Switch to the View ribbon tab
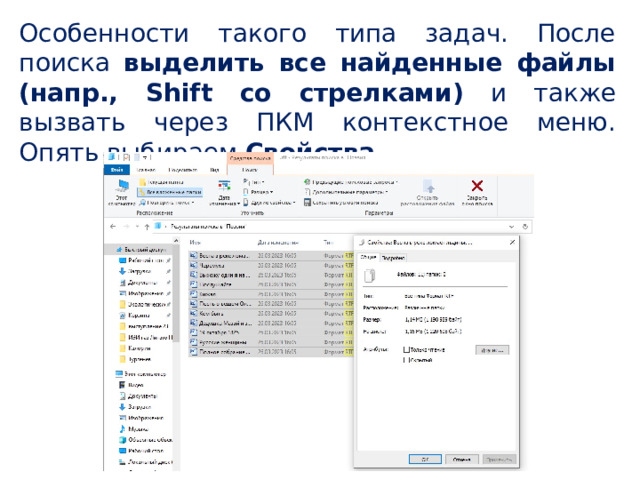The height and width of the screenshot is (480, 640). (215, 170)
